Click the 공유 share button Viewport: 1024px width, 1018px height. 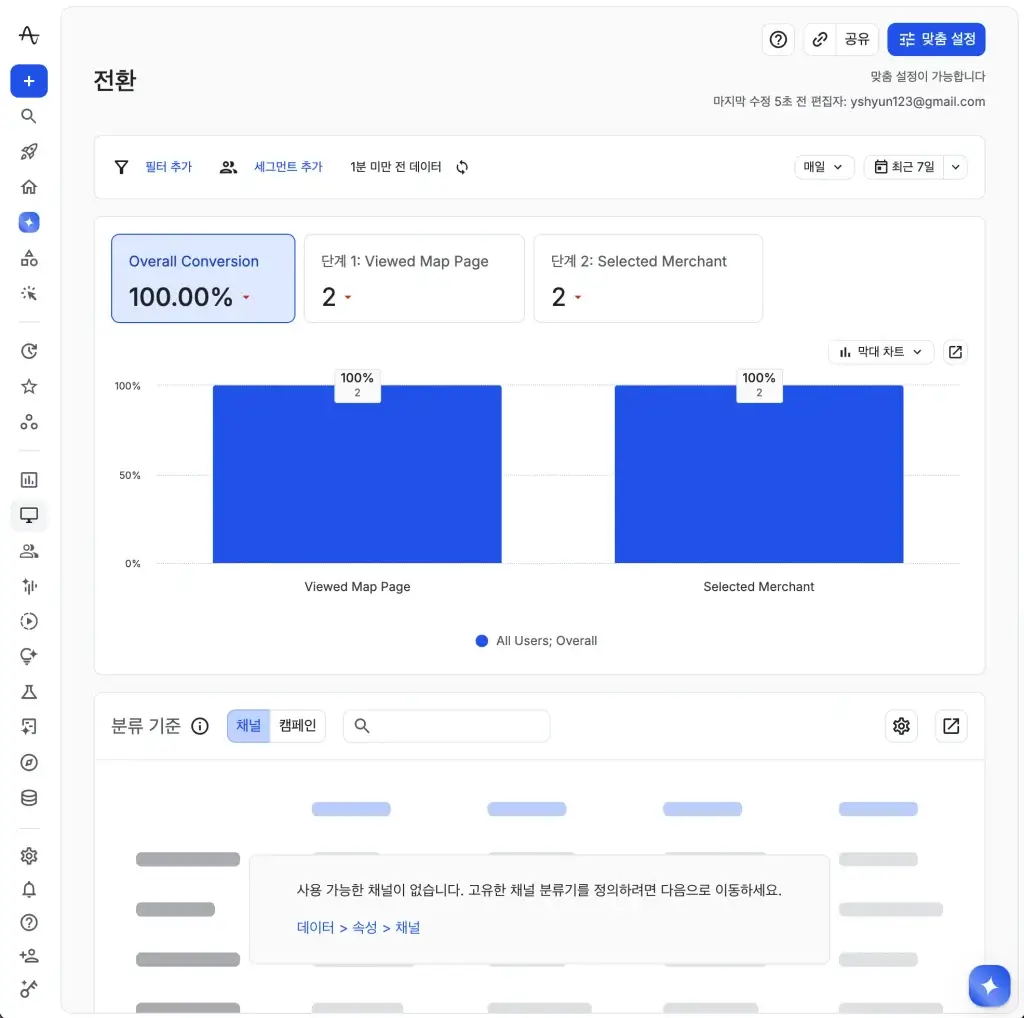click(857, 40)
